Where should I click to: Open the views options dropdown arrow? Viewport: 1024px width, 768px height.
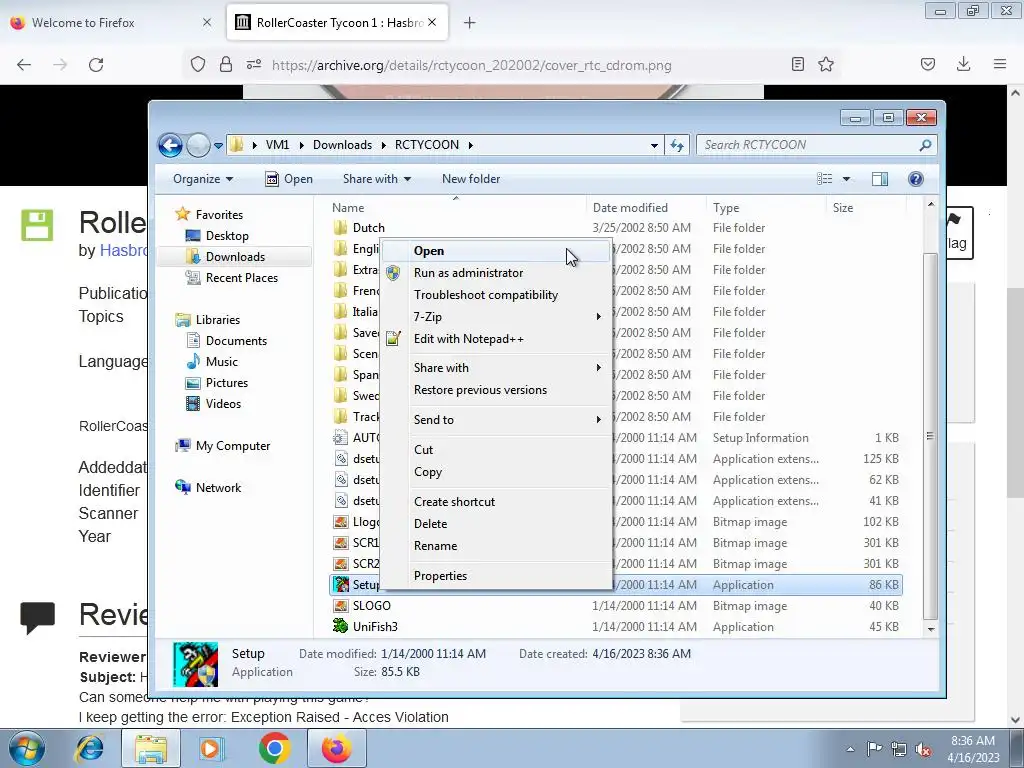pos(846,179)
